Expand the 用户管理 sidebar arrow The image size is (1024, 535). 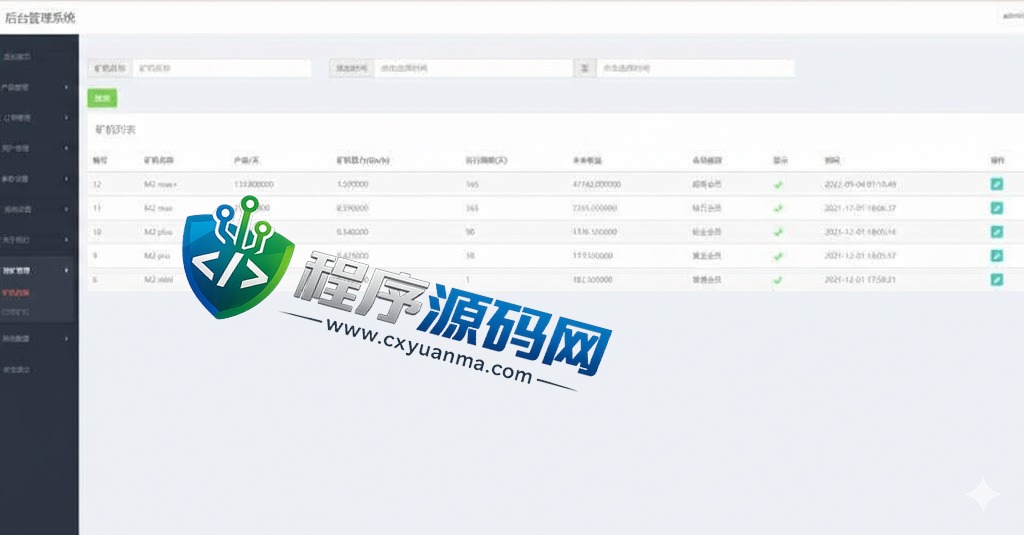66,148
